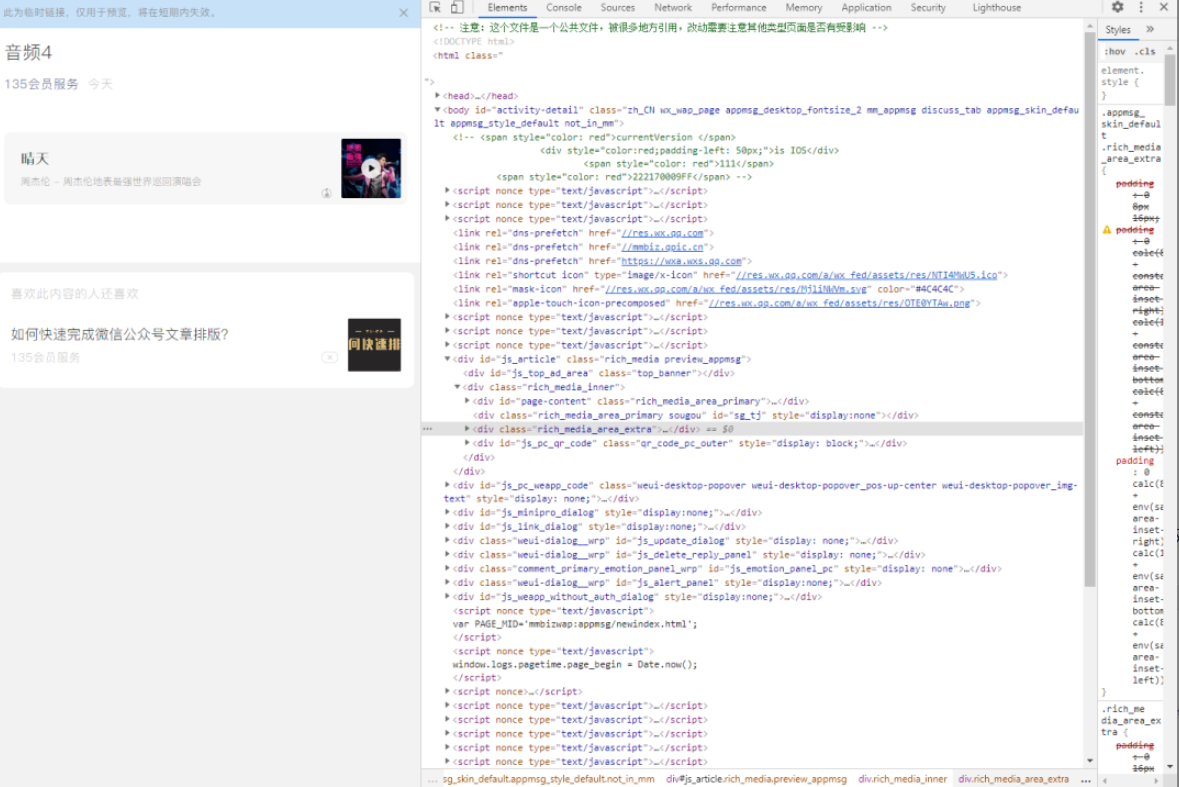Select the div#js_article breadcrumb
The width and height of the screenshot is (1179, 787).
(x=756, y=779)
